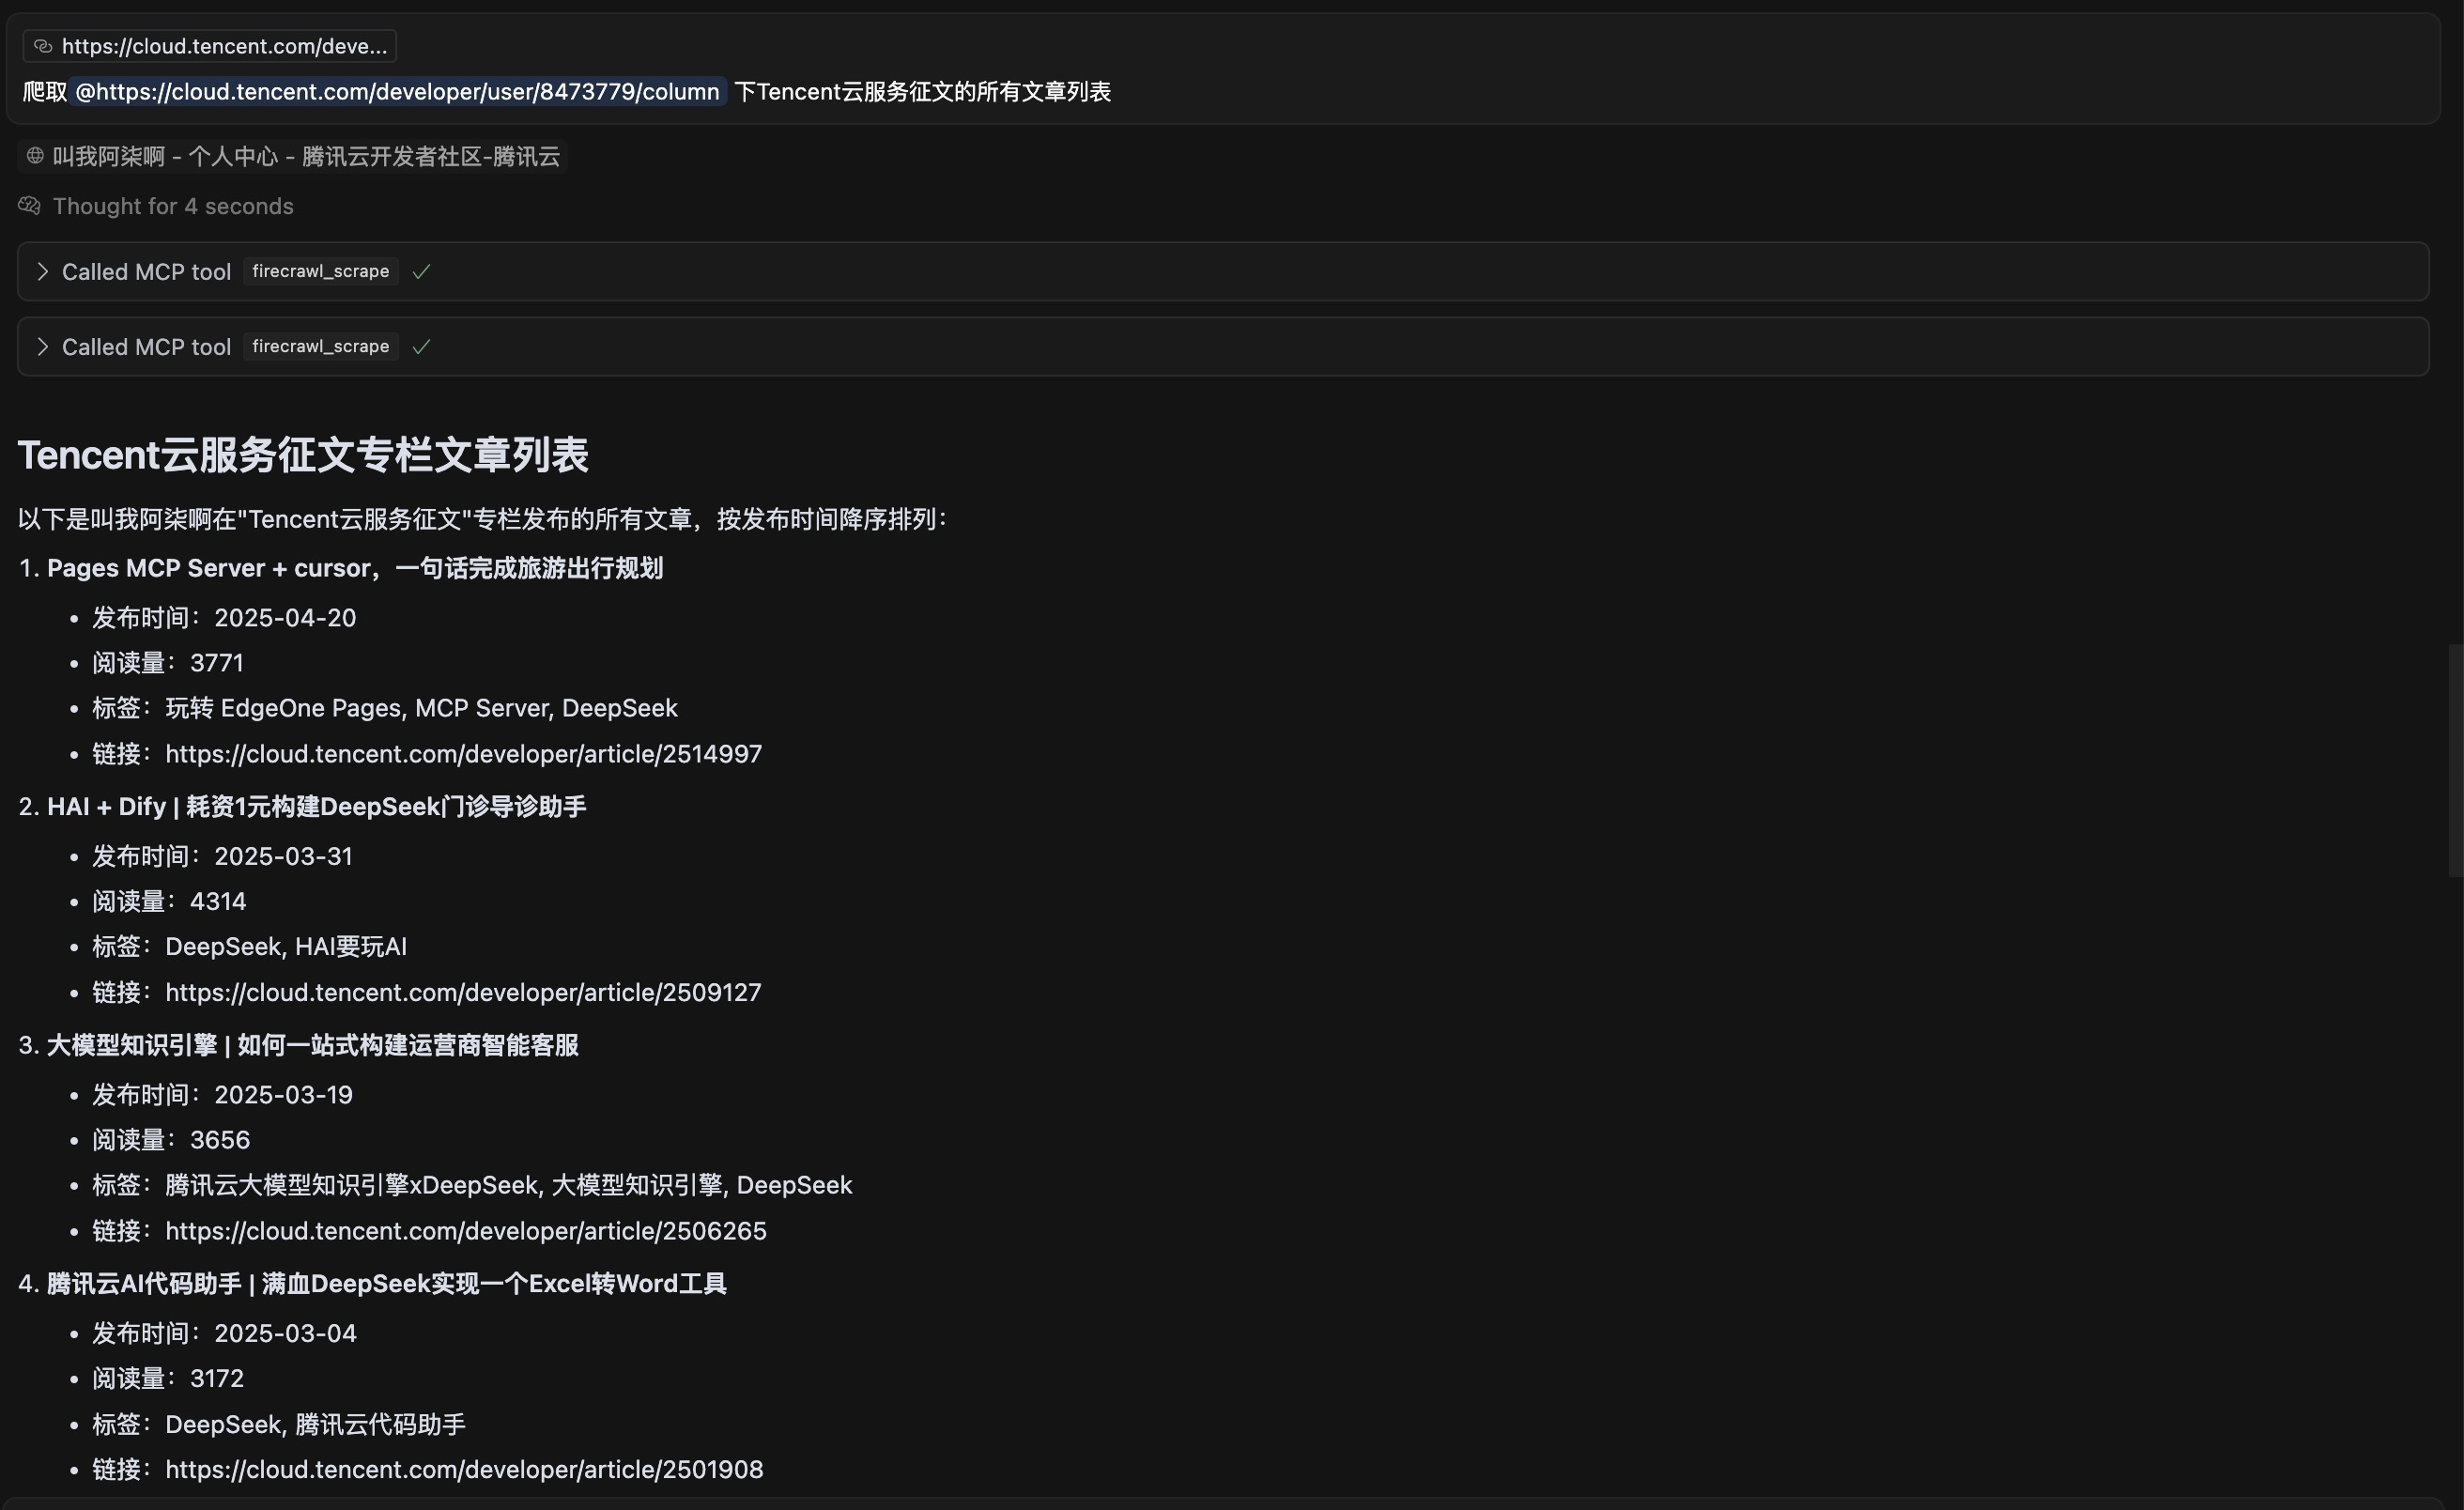The image size is (2464, 1510).
Task: Click tags line 玩转 EdgeOne Pages, MCP Server
Action: pyautogui.click(x=385, y=708)
